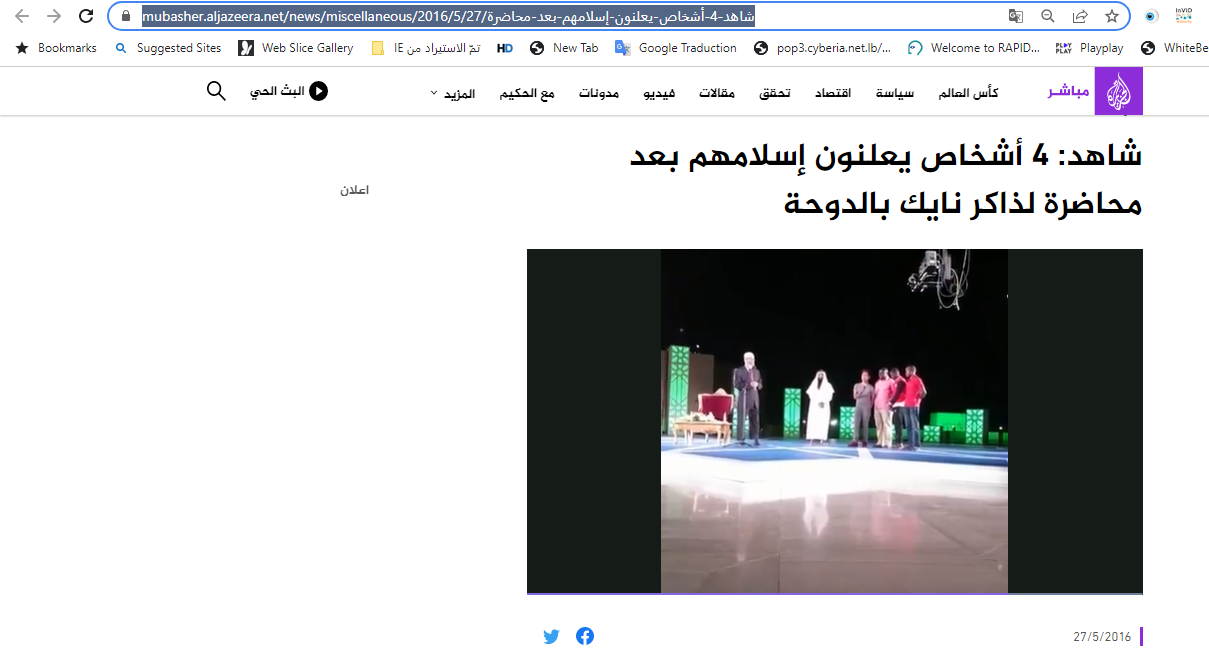
Task: Click the zoom magnifier icon in address bar
Action: tap(1048, 16)
